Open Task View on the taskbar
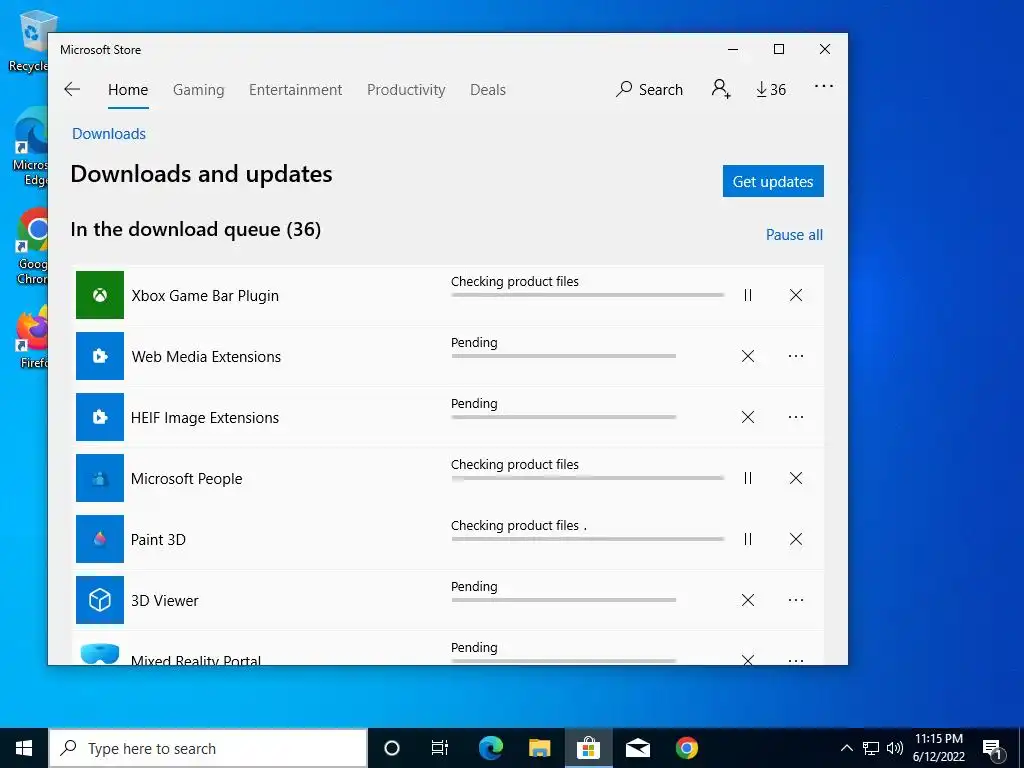This screenshot has width=1024, height=768. (440, 748)
